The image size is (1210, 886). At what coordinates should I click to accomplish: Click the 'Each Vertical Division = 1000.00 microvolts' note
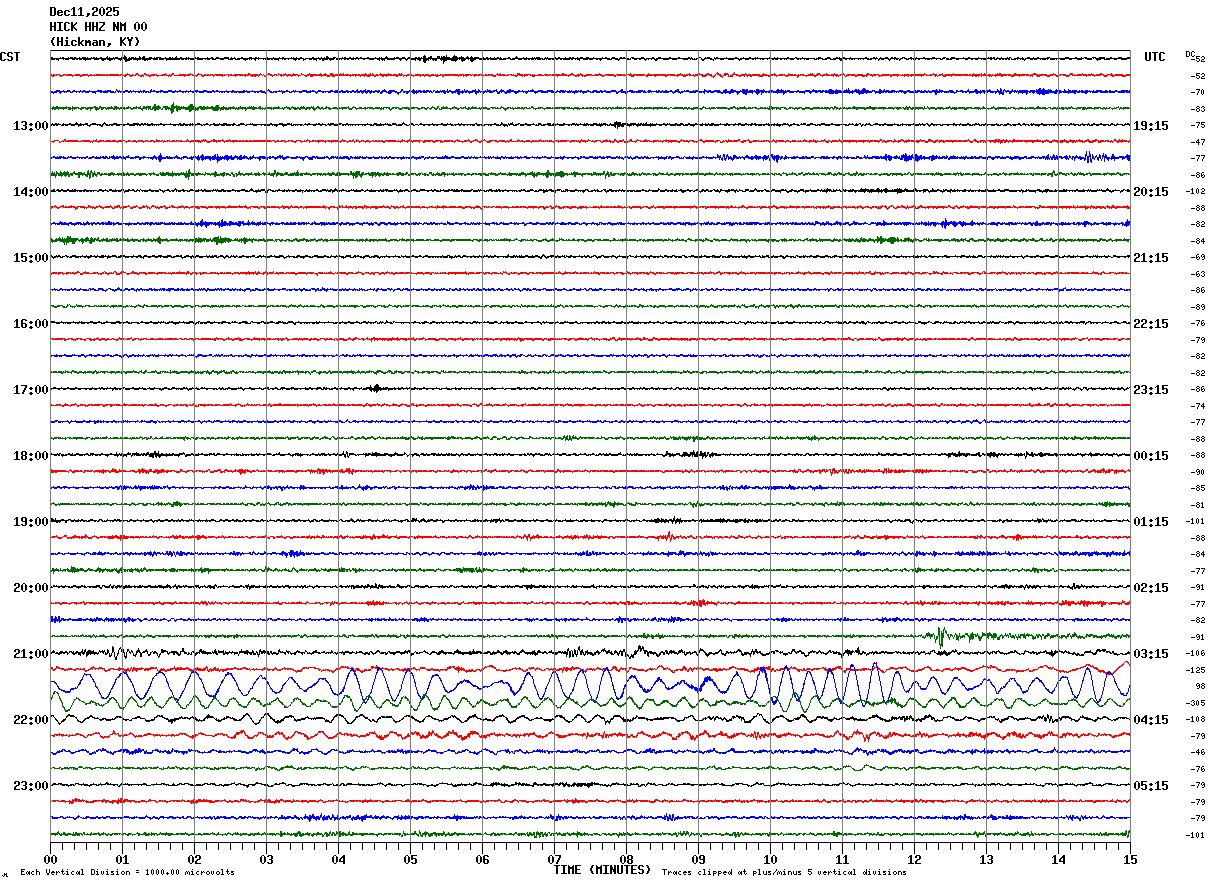[127, 873]
